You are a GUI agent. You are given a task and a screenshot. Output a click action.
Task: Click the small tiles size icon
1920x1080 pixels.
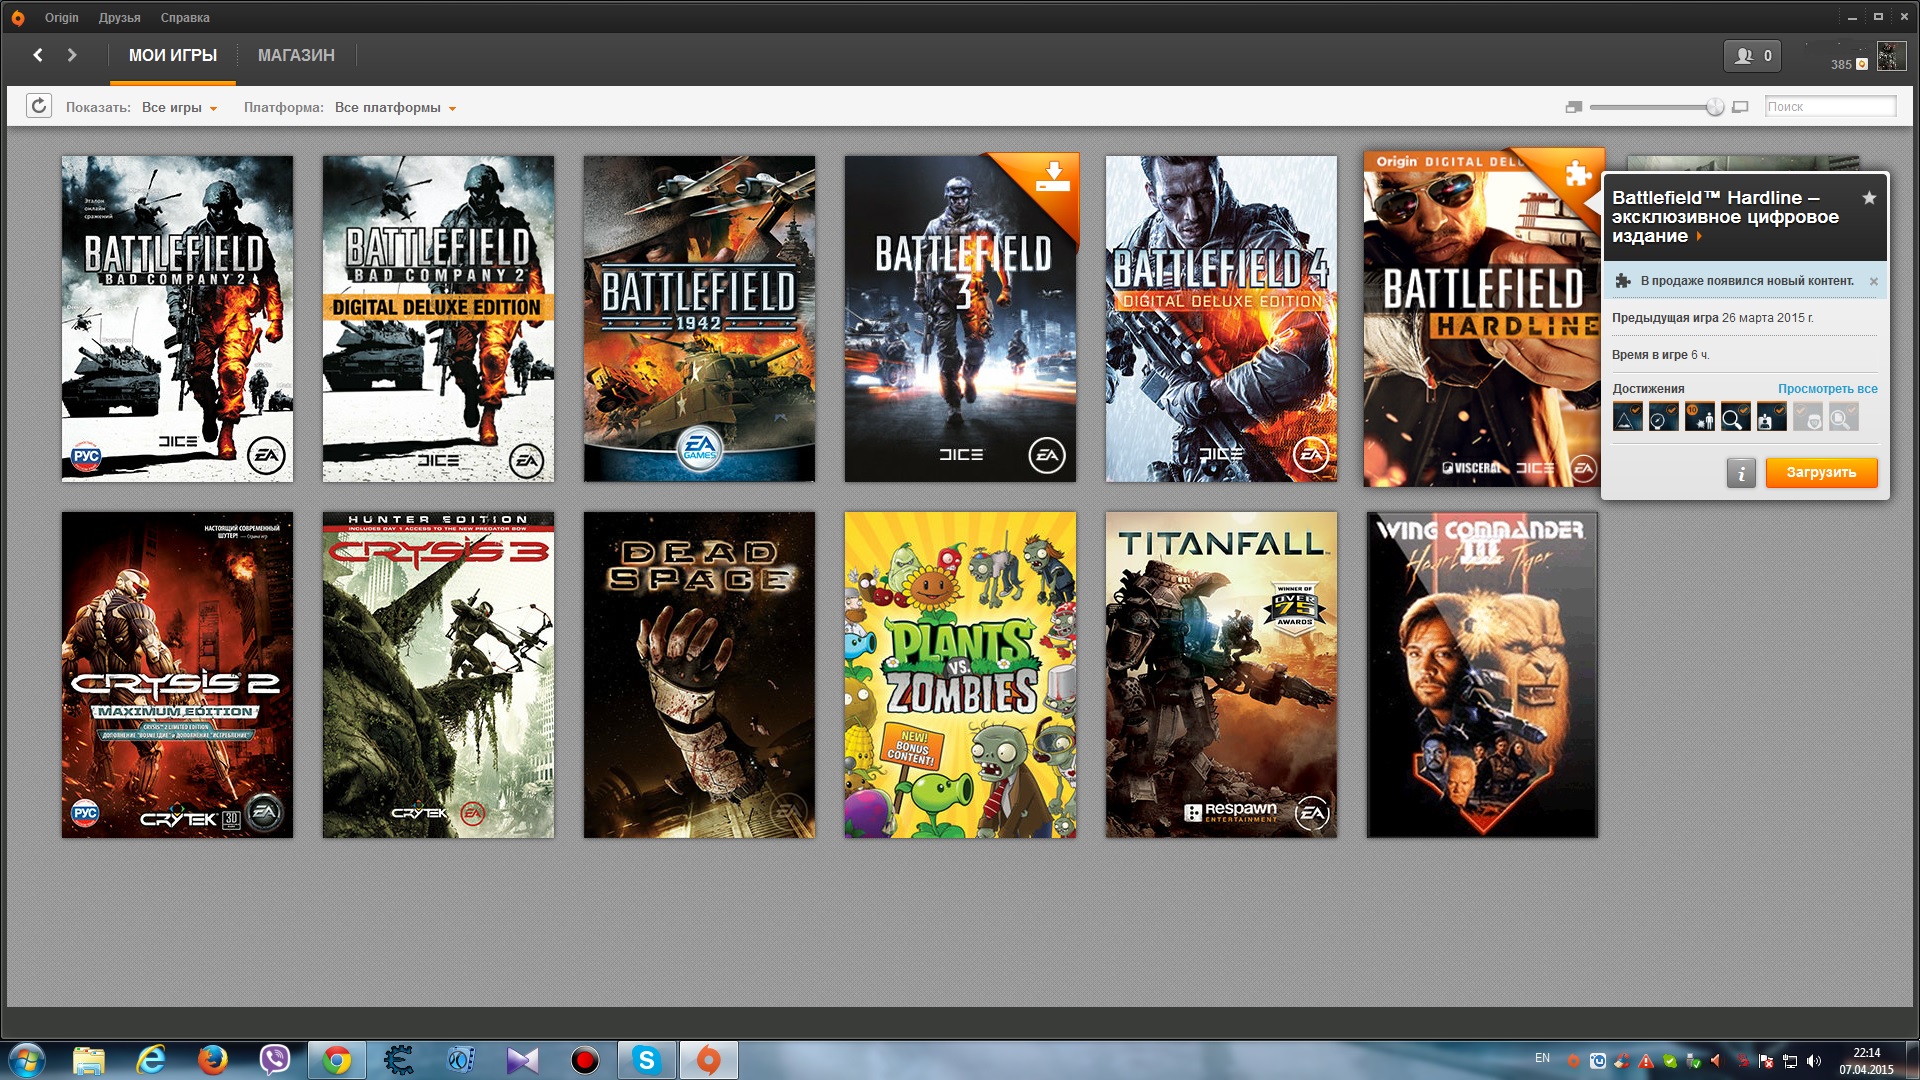pyautogui.click(x=1573, y=107)
